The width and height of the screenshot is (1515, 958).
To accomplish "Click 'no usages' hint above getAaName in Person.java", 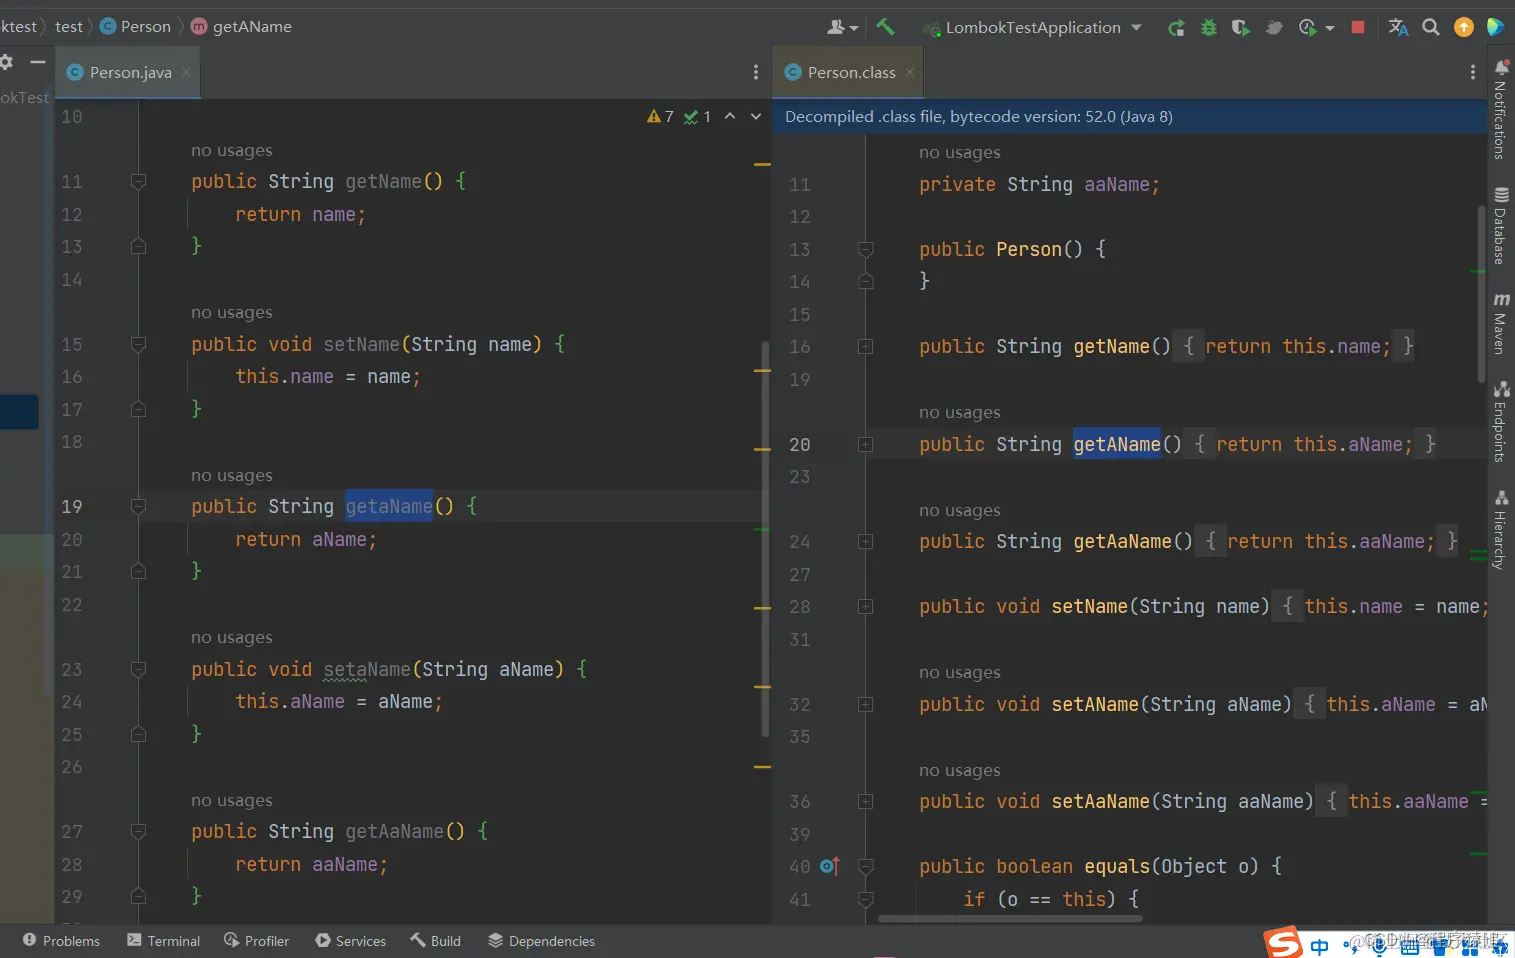I will click(x=232, y=801).
